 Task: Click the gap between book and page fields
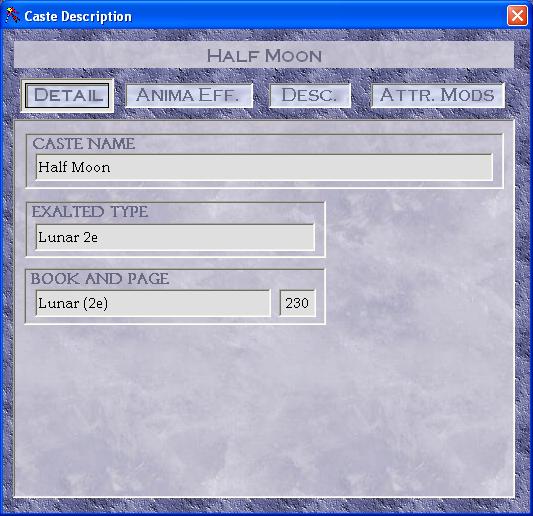[x=275, y=303]
